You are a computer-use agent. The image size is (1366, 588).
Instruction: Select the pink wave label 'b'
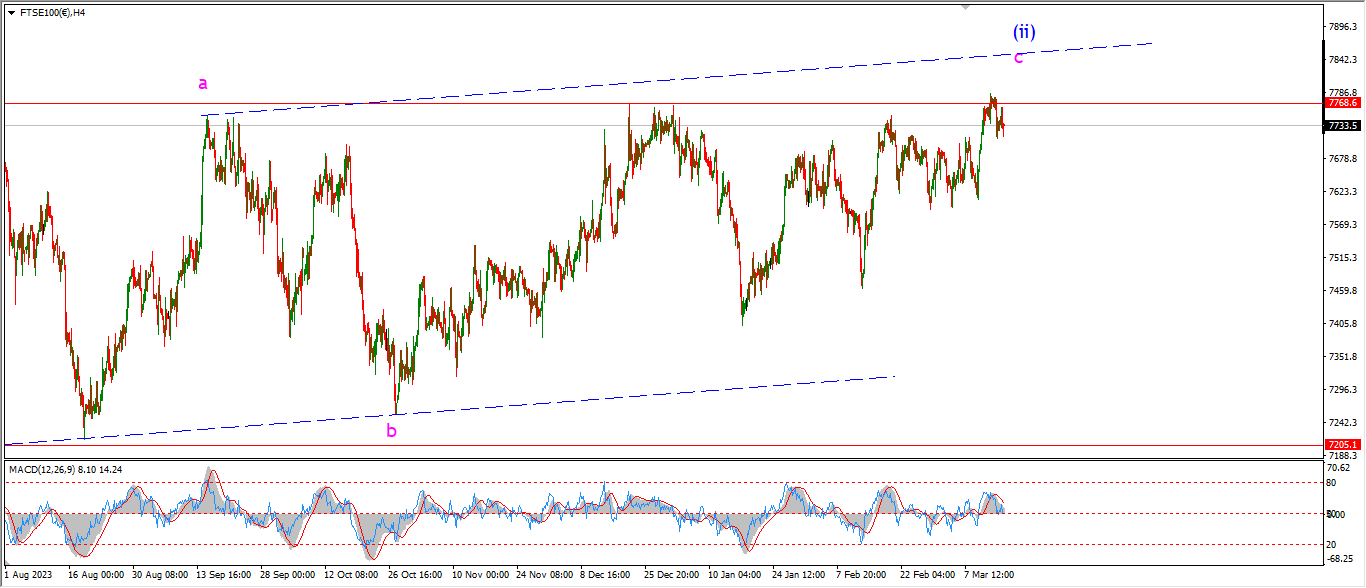pyautogui.click(x=391, y=431)
